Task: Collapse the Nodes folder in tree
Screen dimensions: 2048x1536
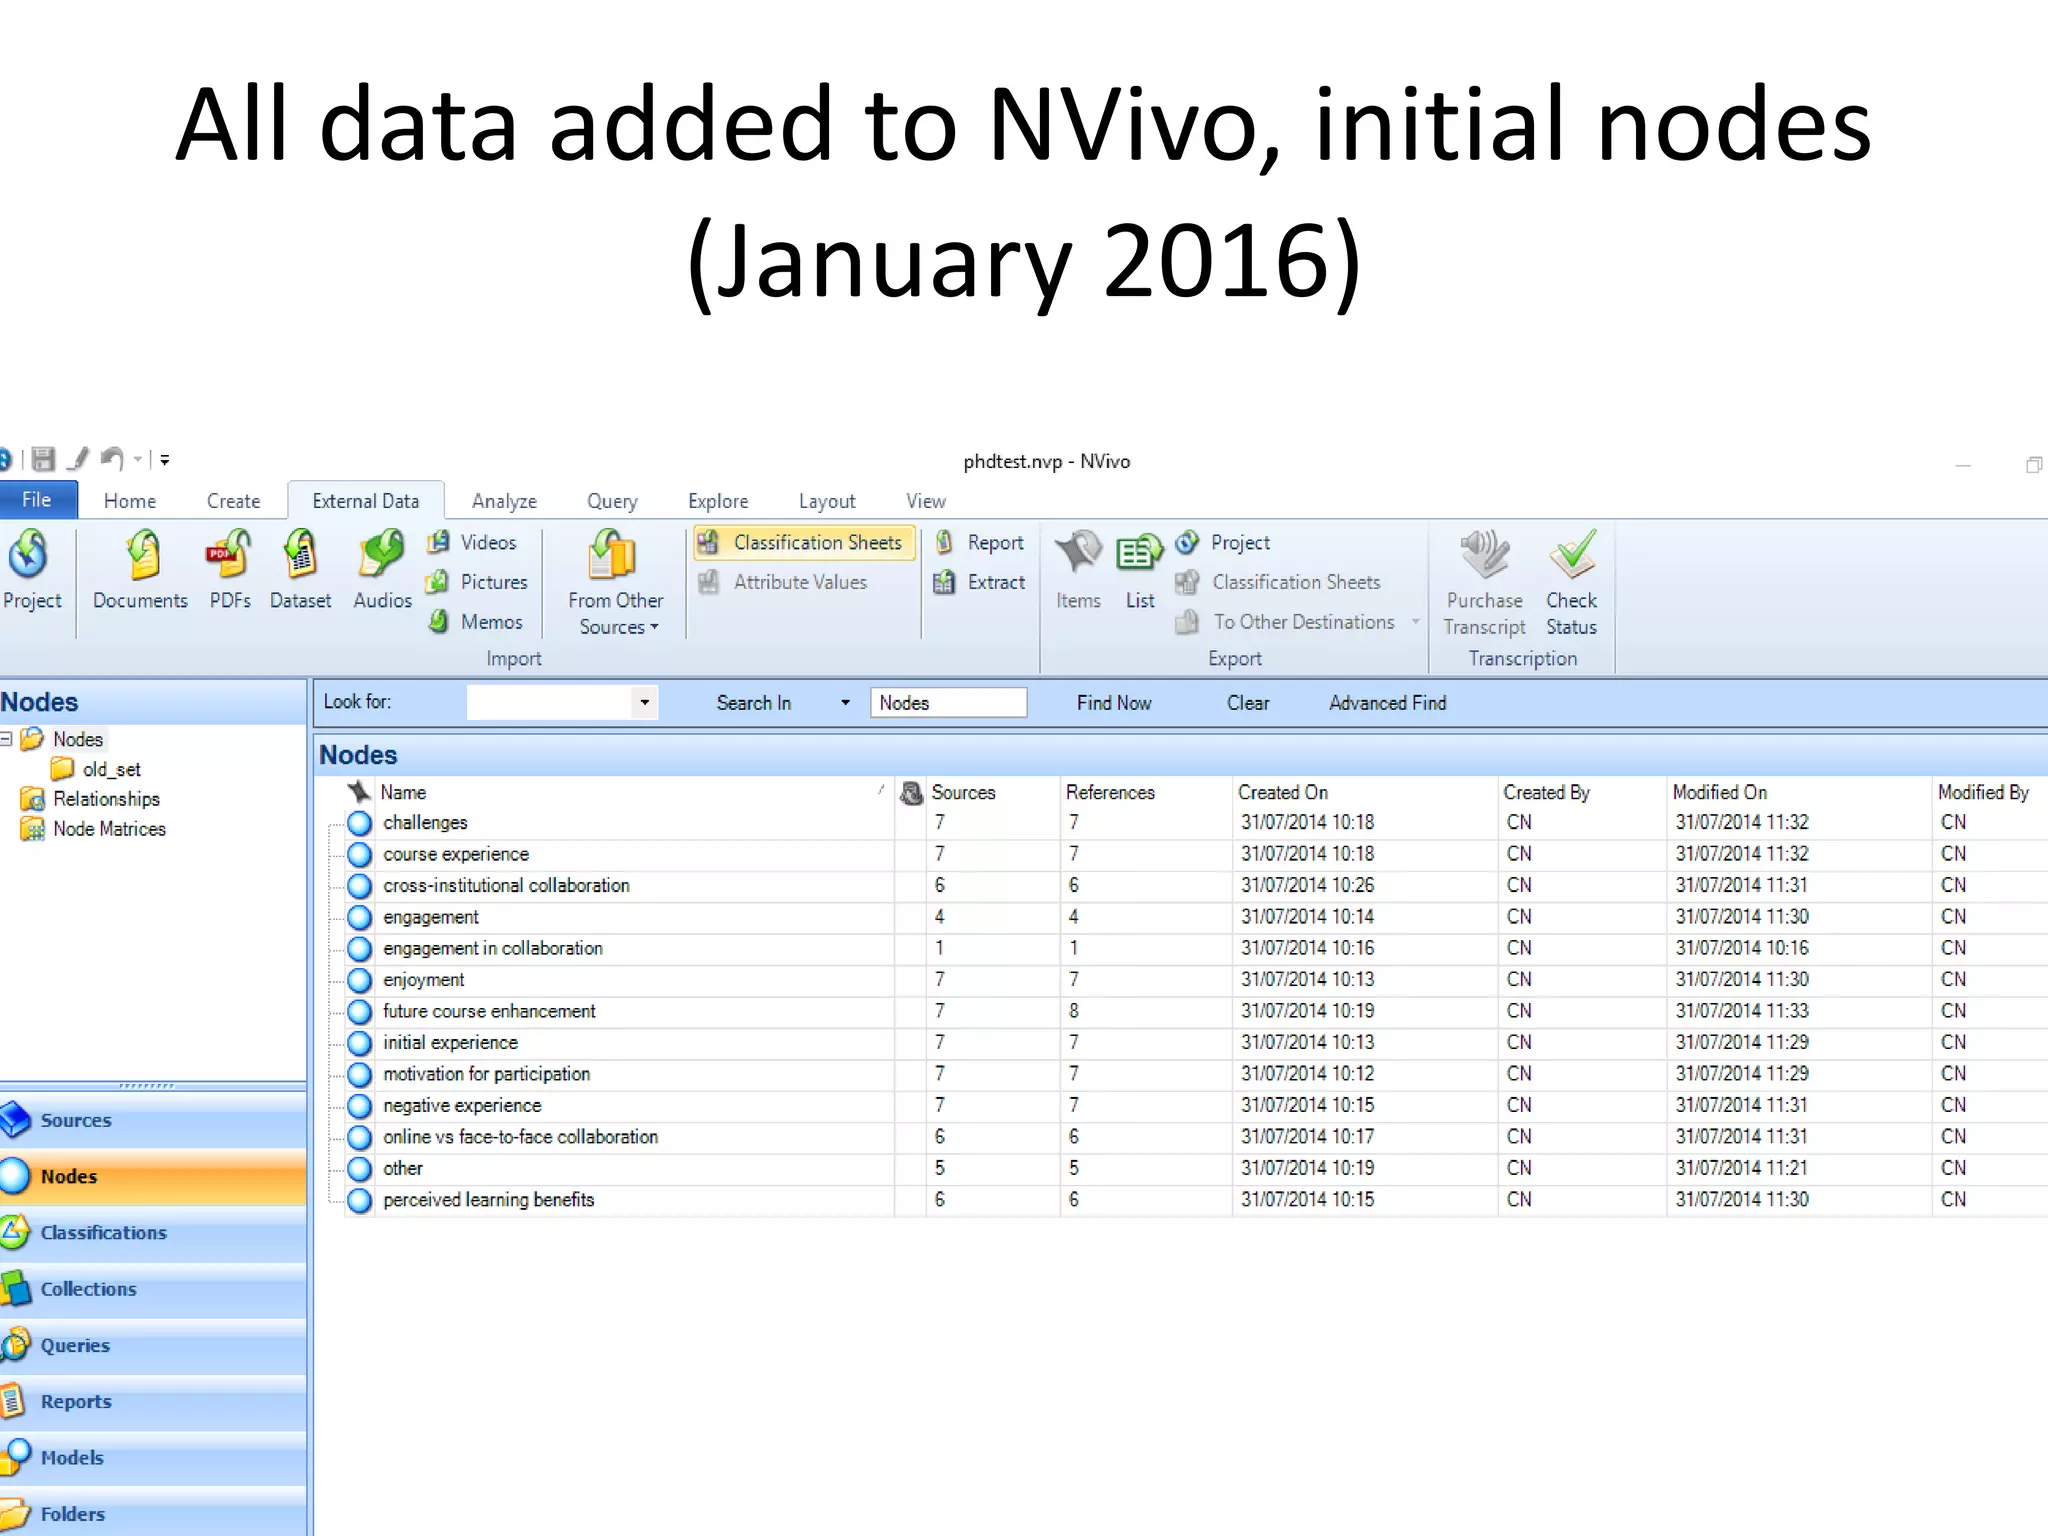Action: tap(6, 739)
